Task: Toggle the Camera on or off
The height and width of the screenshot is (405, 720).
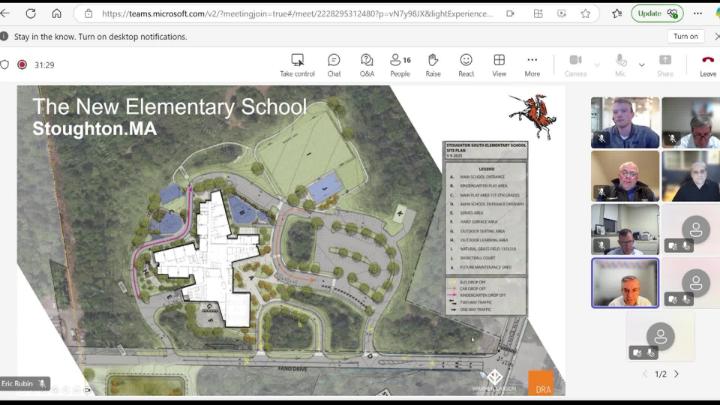Action: (x=575, y=65)
